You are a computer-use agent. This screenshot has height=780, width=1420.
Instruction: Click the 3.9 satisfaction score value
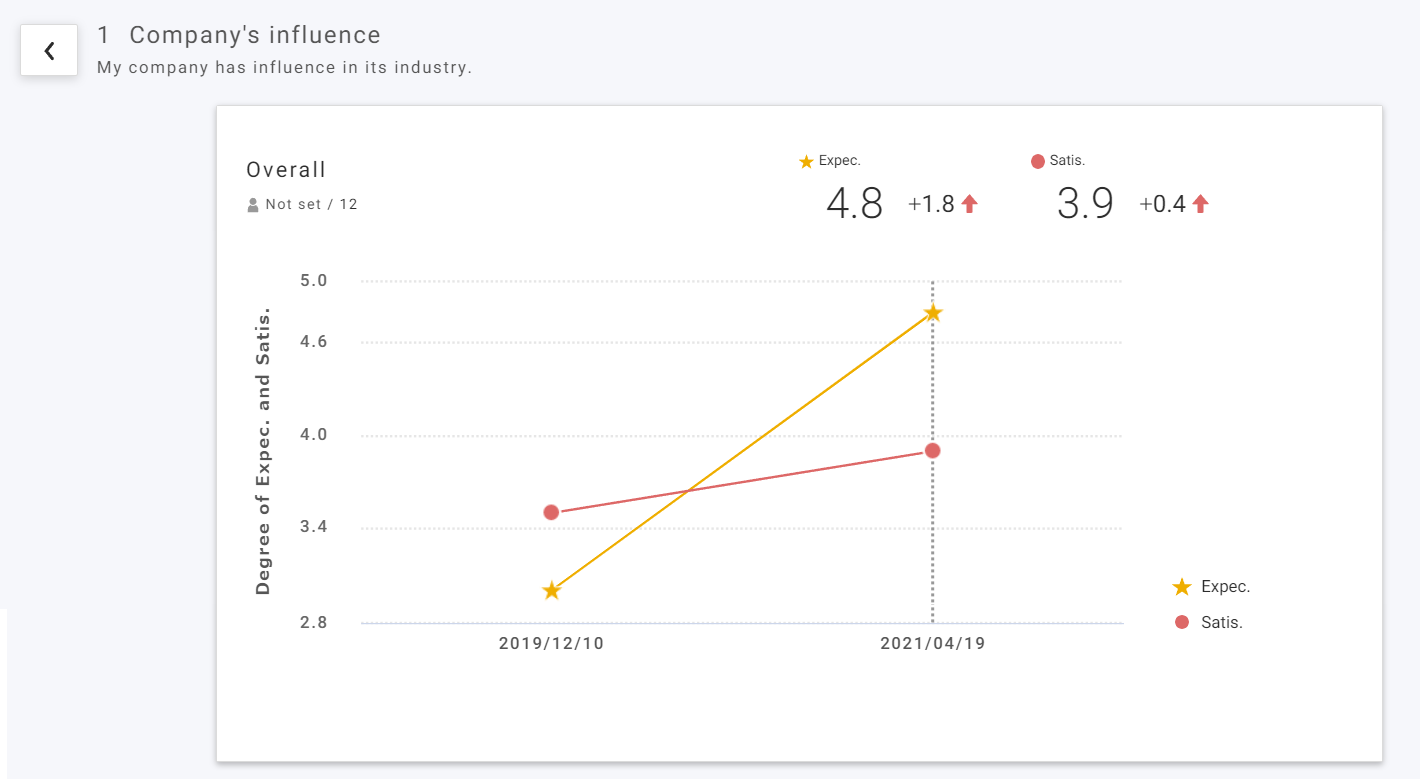click(x=1085, y=204)
